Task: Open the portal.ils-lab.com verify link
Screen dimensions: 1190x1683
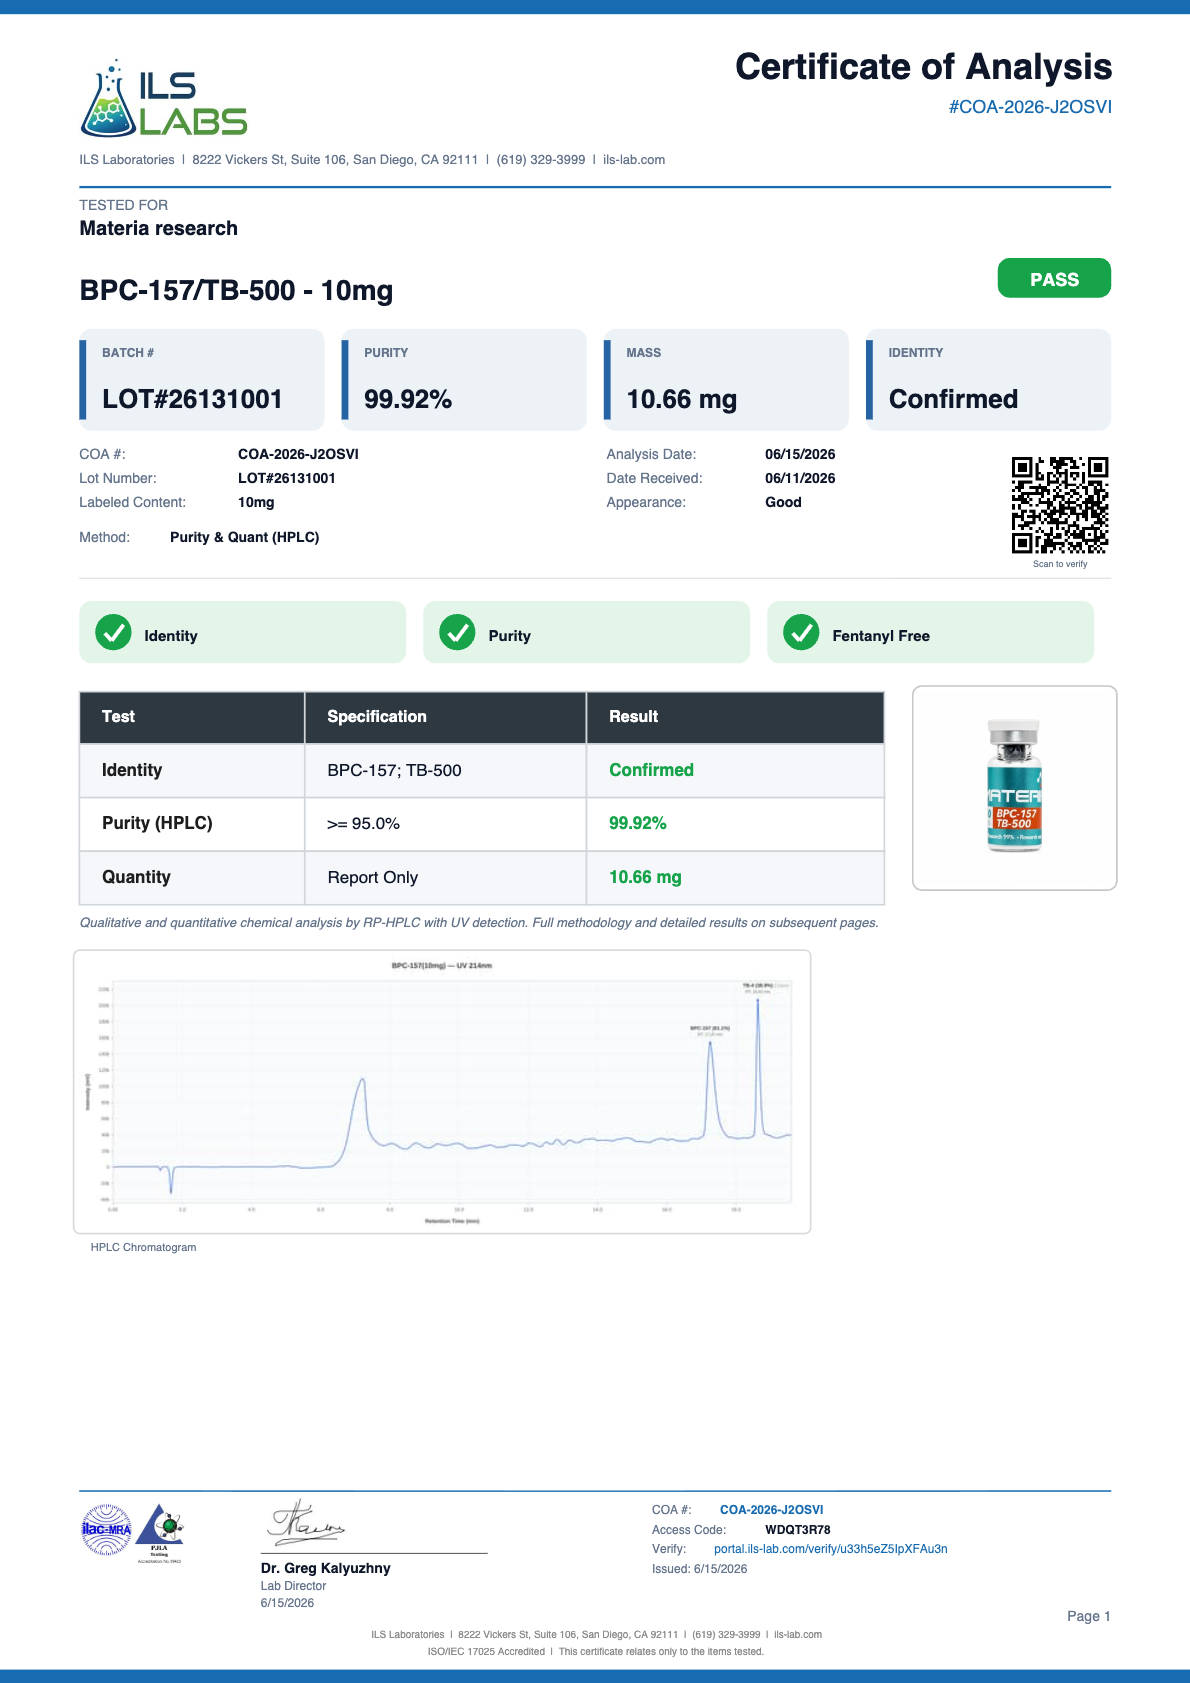Action: tap(830, 1549)
